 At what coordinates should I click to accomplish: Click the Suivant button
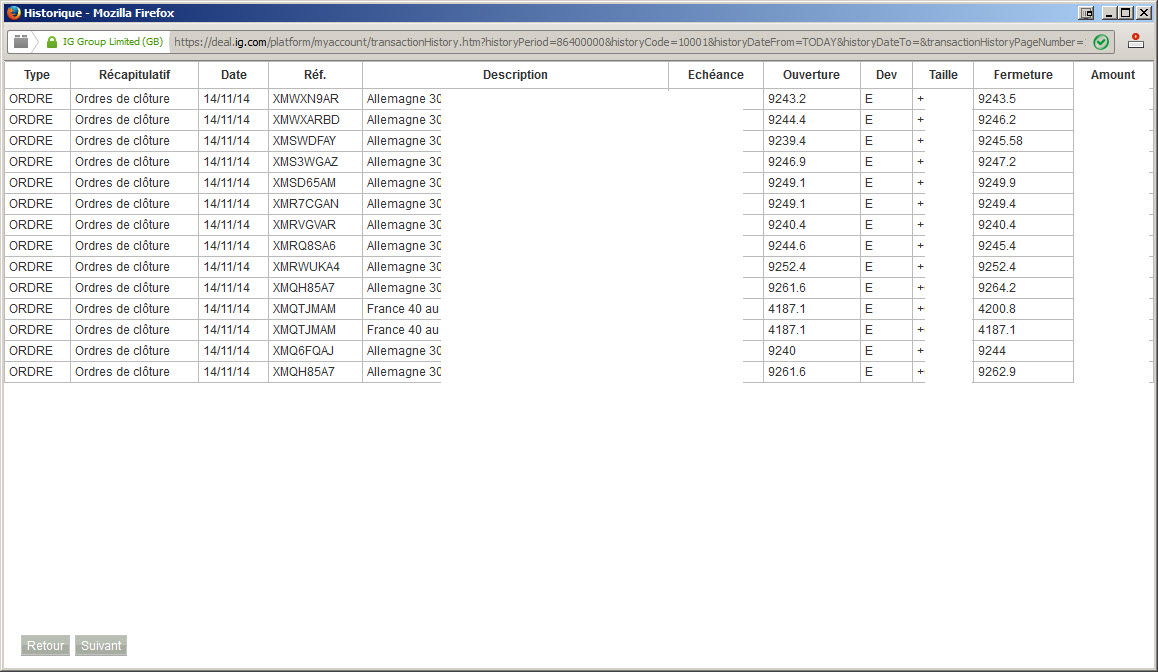[101, 645]
